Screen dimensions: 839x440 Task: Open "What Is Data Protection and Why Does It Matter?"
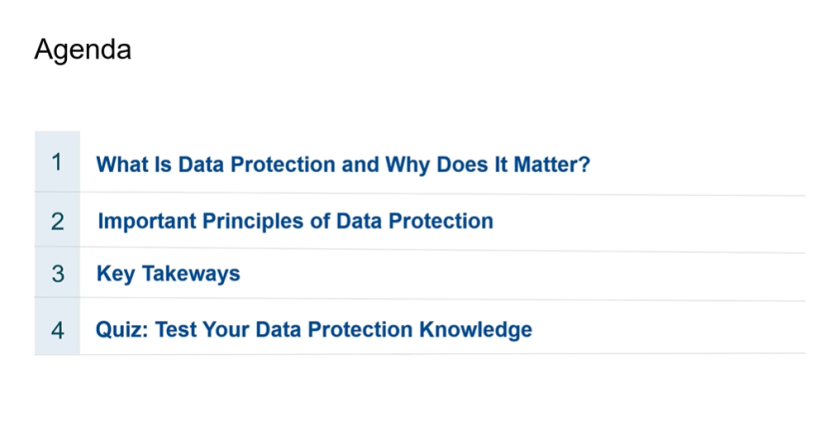coord(342,164)
